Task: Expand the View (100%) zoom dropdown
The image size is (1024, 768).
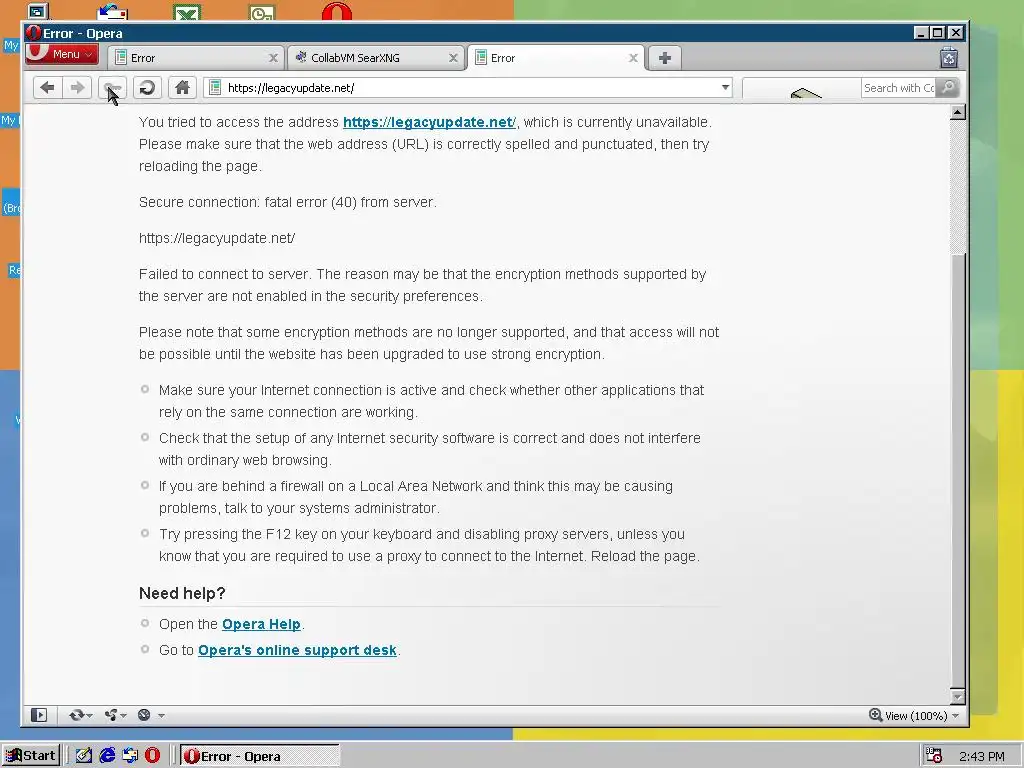Action: click(955, 716)
